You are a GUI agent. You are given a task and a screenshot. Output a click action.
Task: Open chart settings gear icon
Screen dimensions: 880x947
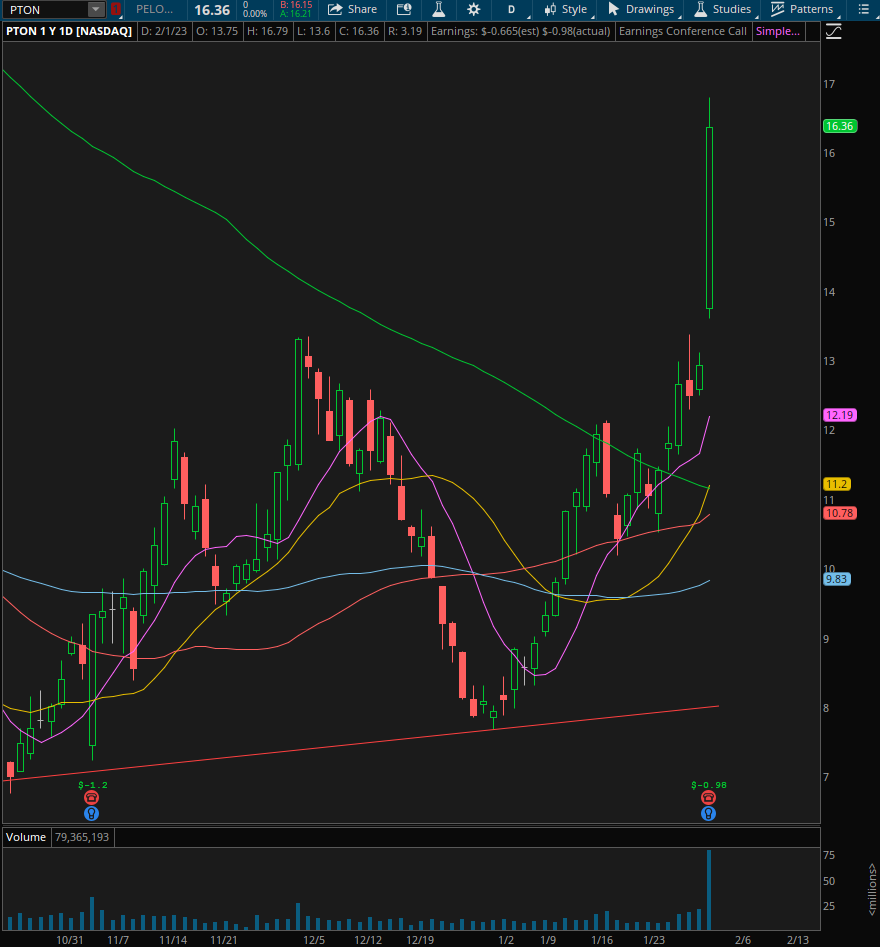point(474,9)
